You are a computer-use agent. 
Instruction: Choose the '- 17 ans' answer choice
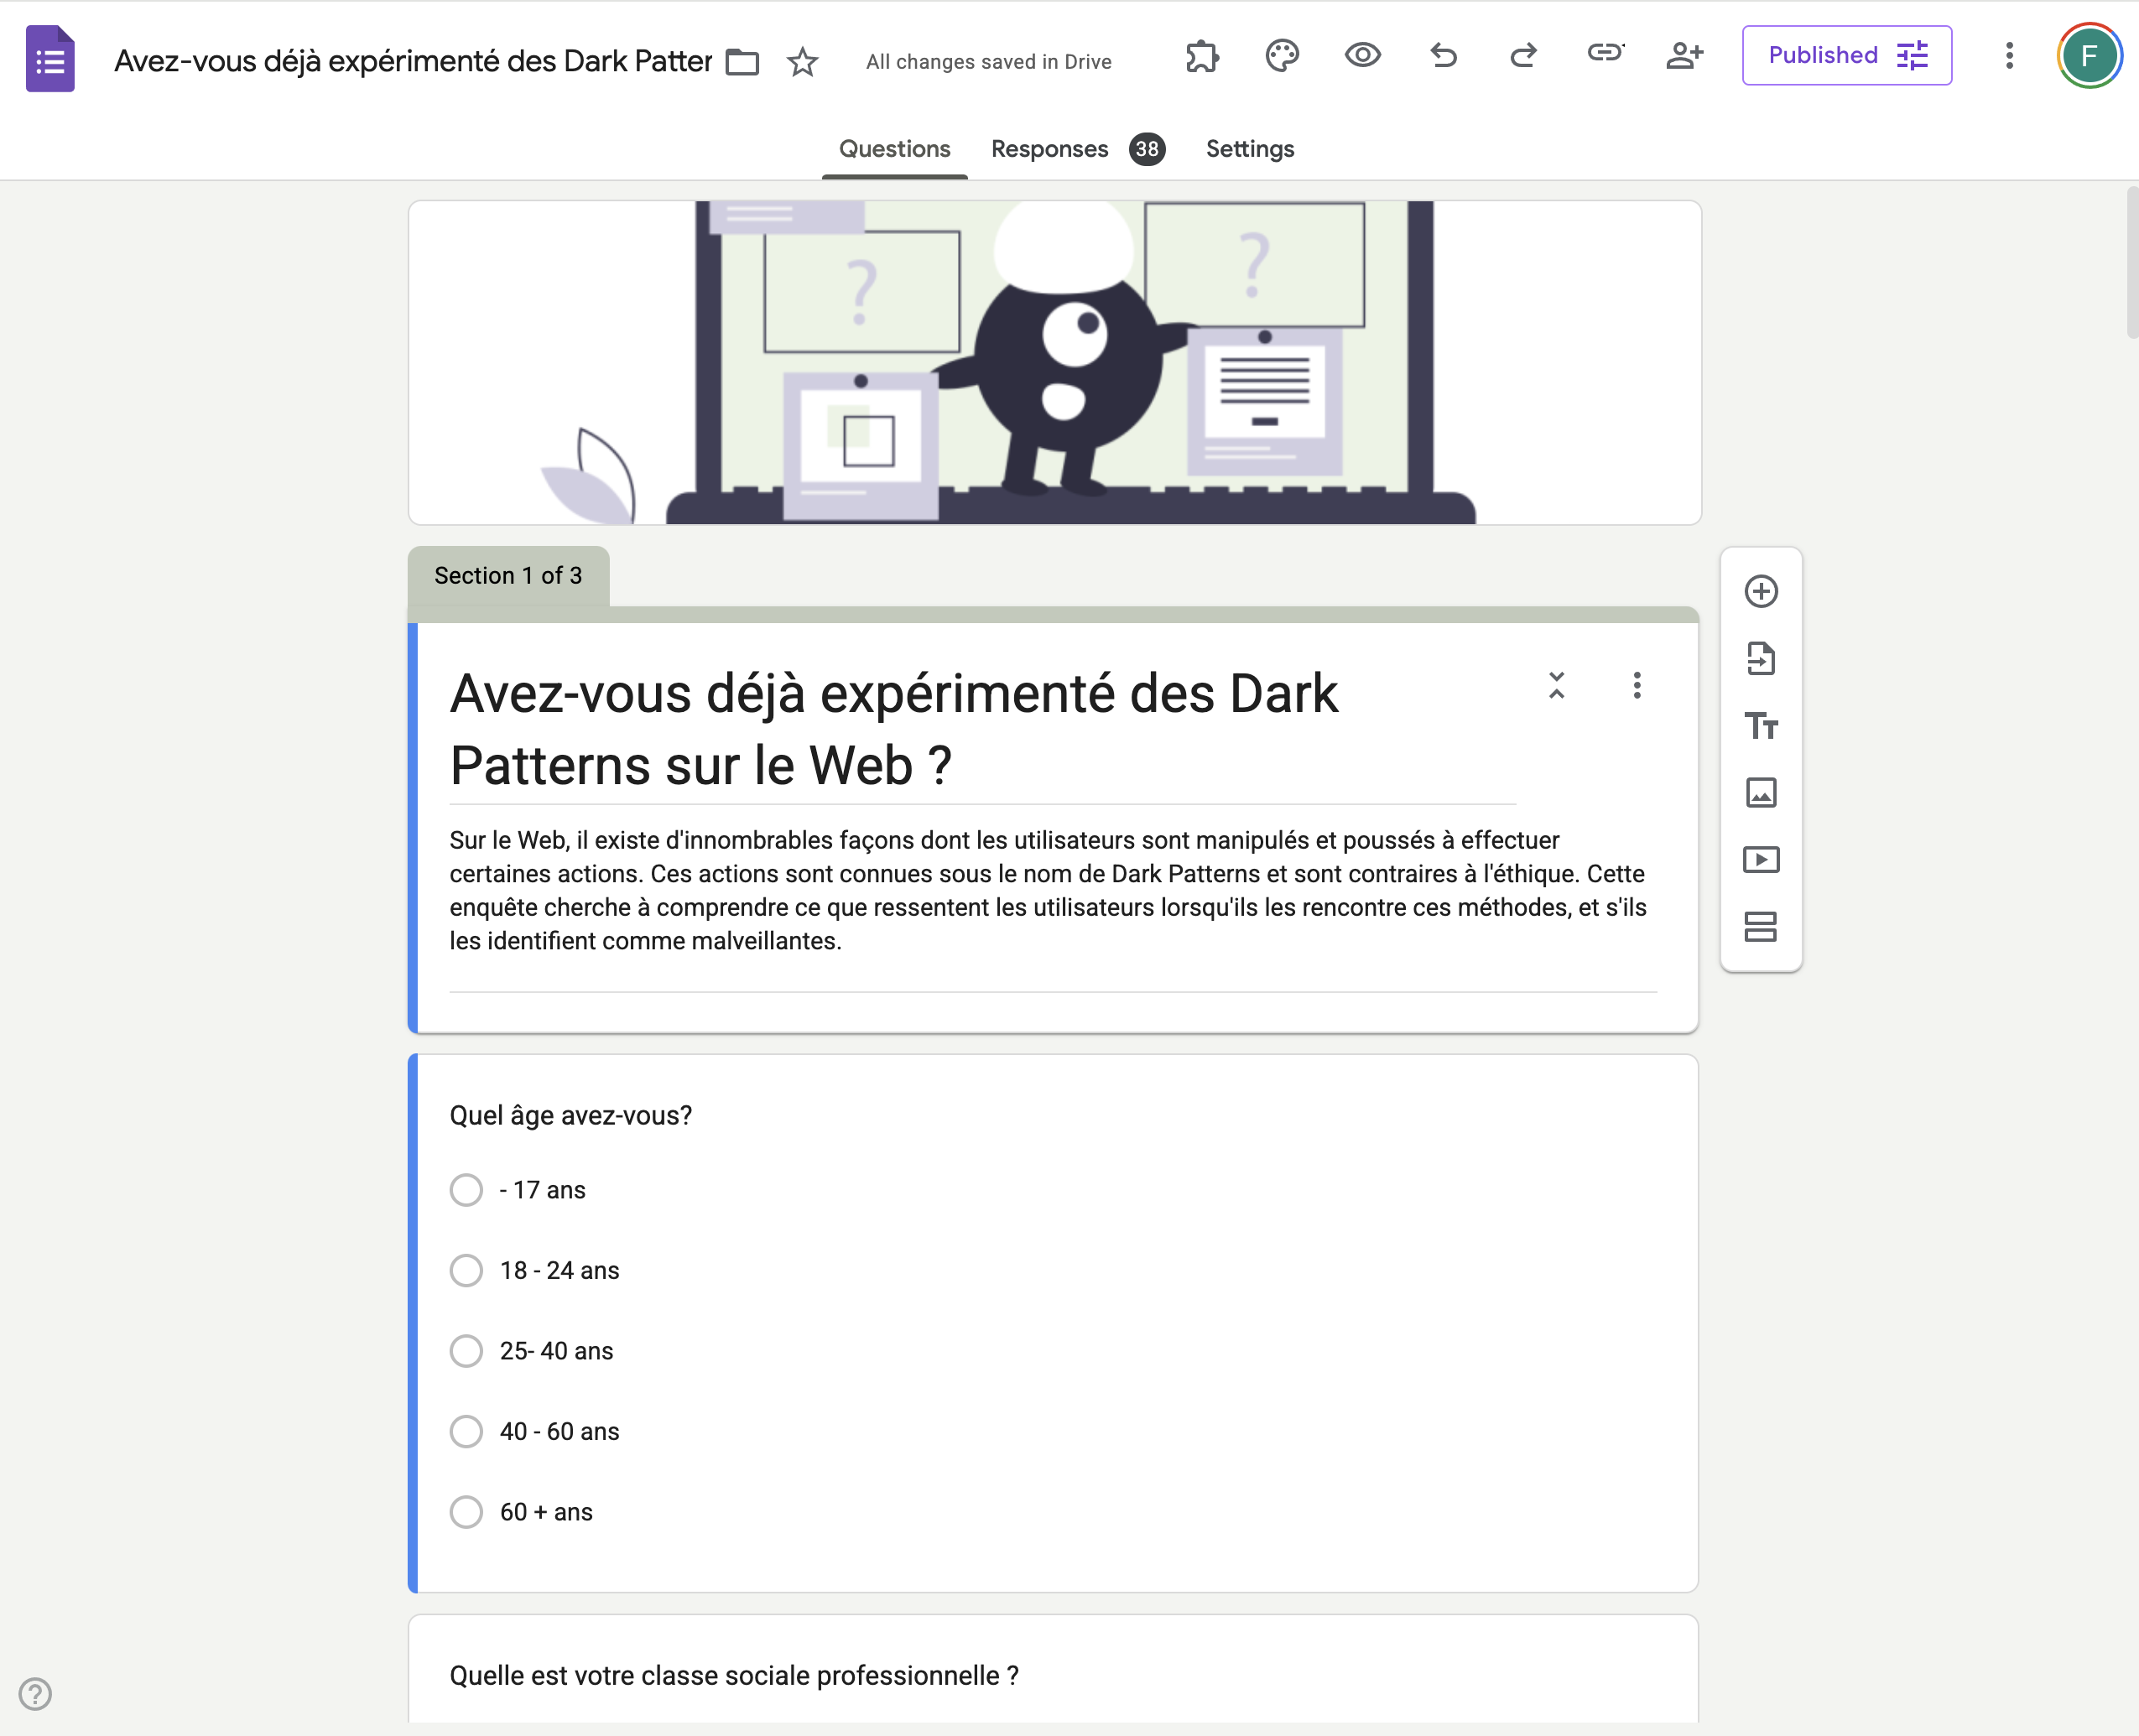466,1190
